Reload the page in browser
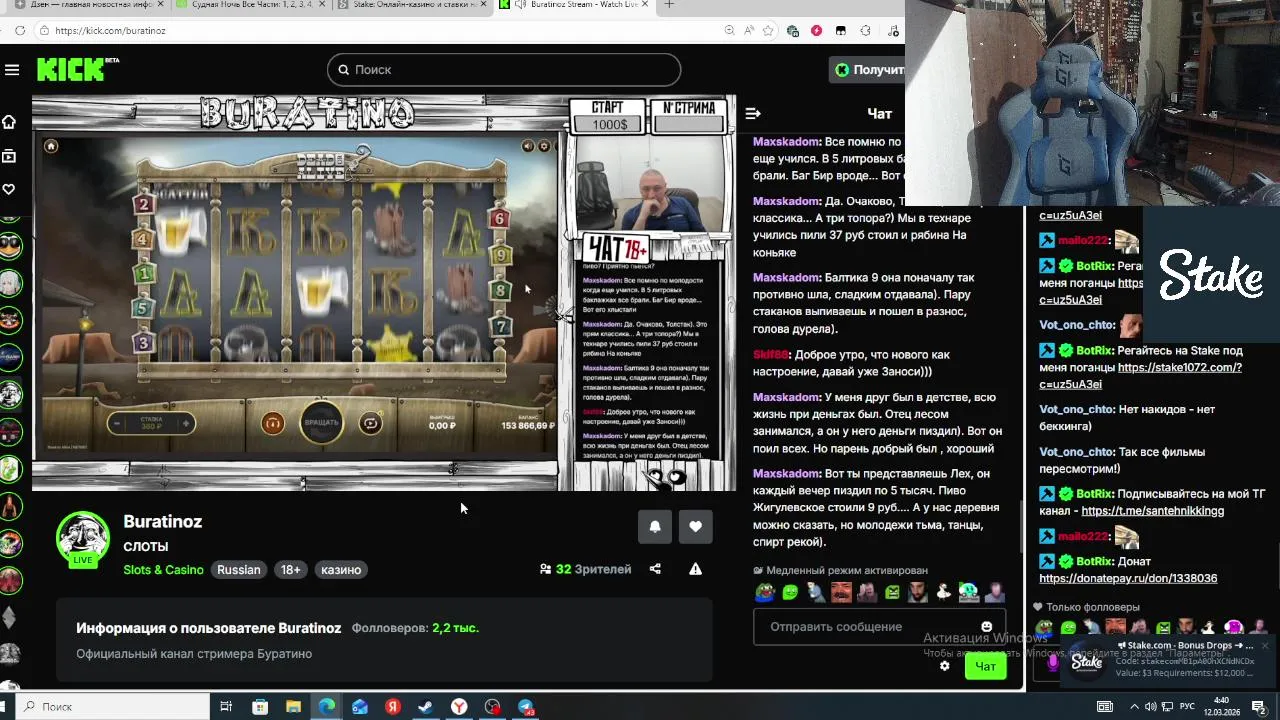This screenshot has height=720, width=1280. [19, 31]
